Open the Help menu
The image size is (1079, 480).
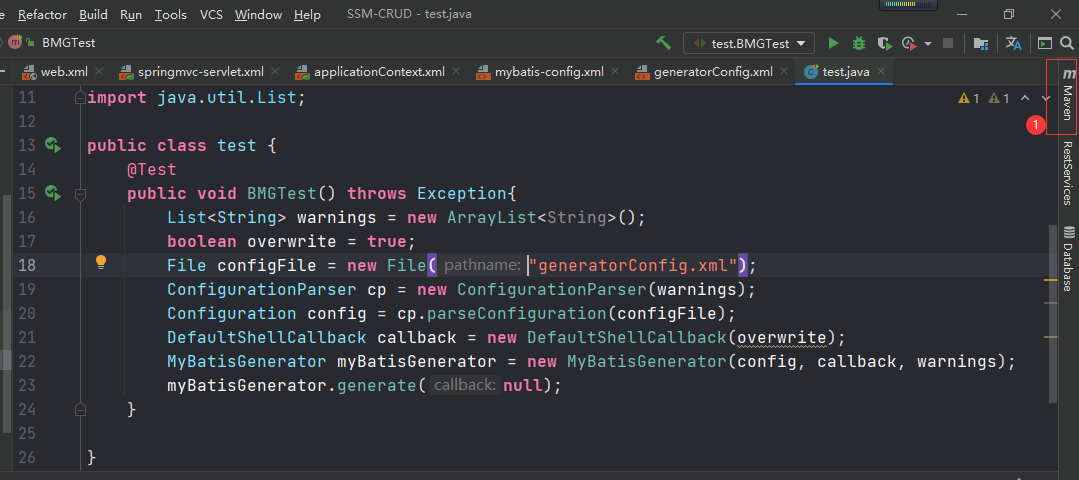pyautogui.click(x=307, y=14)
